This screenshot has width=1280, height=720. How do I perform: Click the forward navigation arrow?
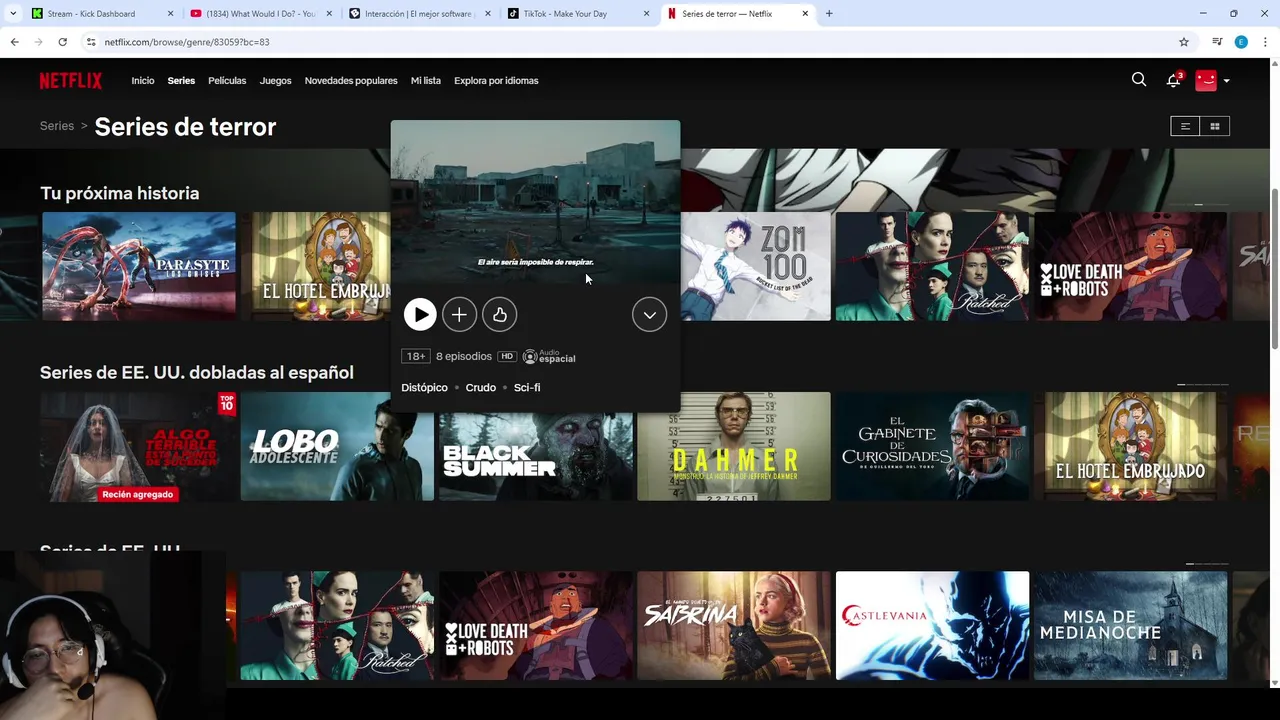[38, 42]
